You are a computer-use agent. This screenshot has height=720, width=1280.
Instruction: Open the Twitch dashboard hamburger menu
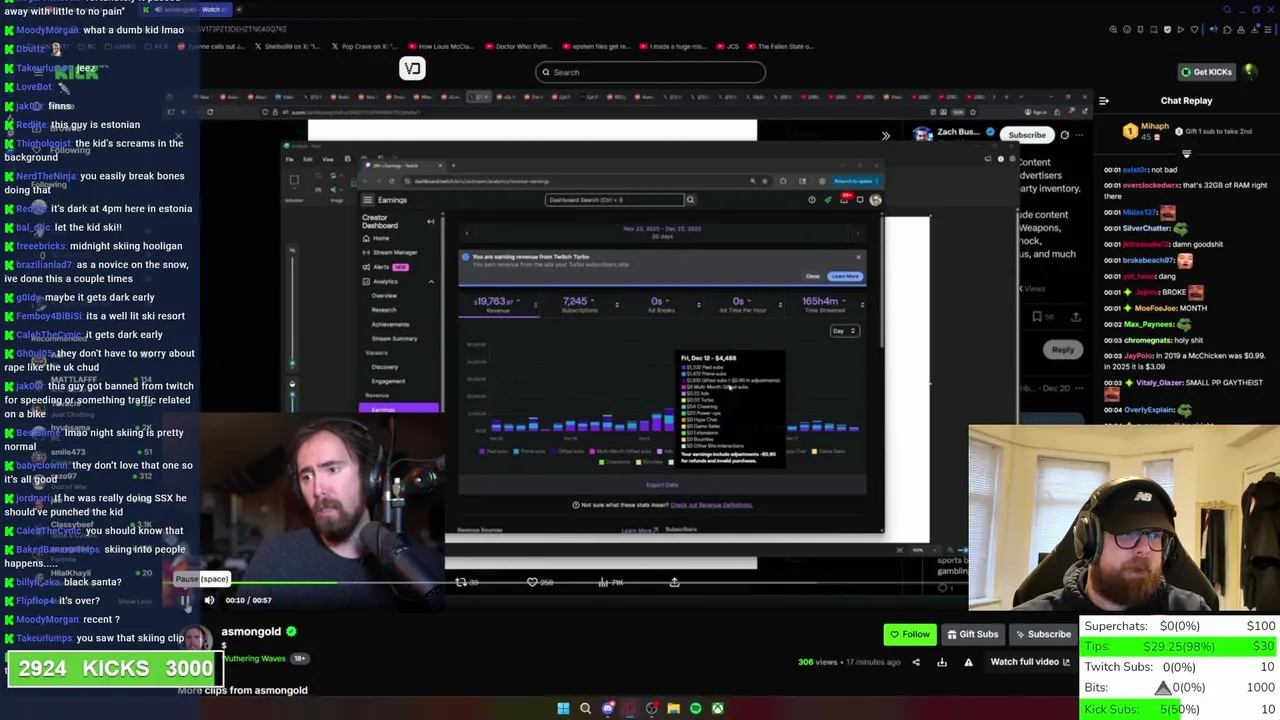coord(367,200)
